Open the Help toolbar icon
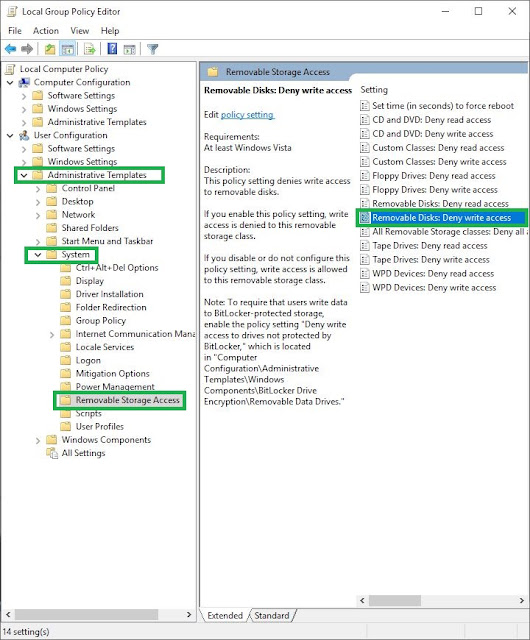The width and height of the screenshot is (530, 640). [x=112, y=49]
